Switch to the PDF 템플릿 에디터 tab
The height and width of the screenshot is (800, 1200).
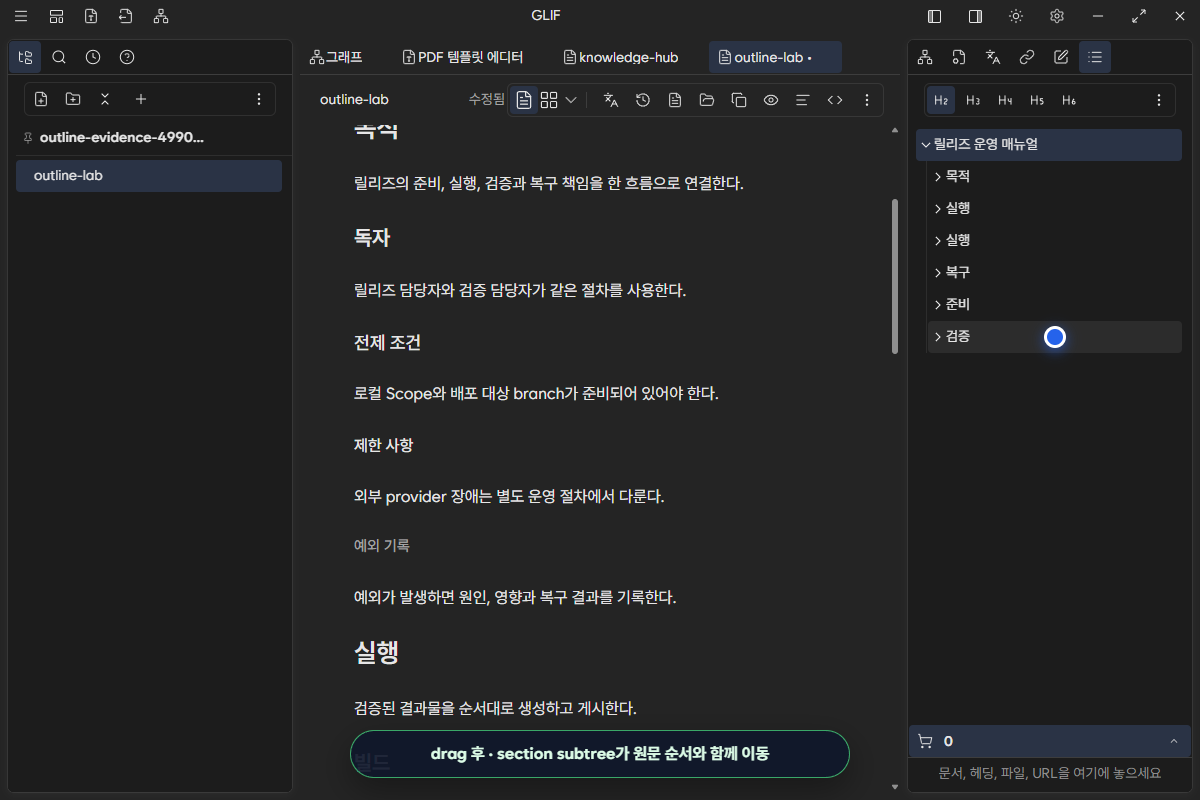(x=462, y=57)
